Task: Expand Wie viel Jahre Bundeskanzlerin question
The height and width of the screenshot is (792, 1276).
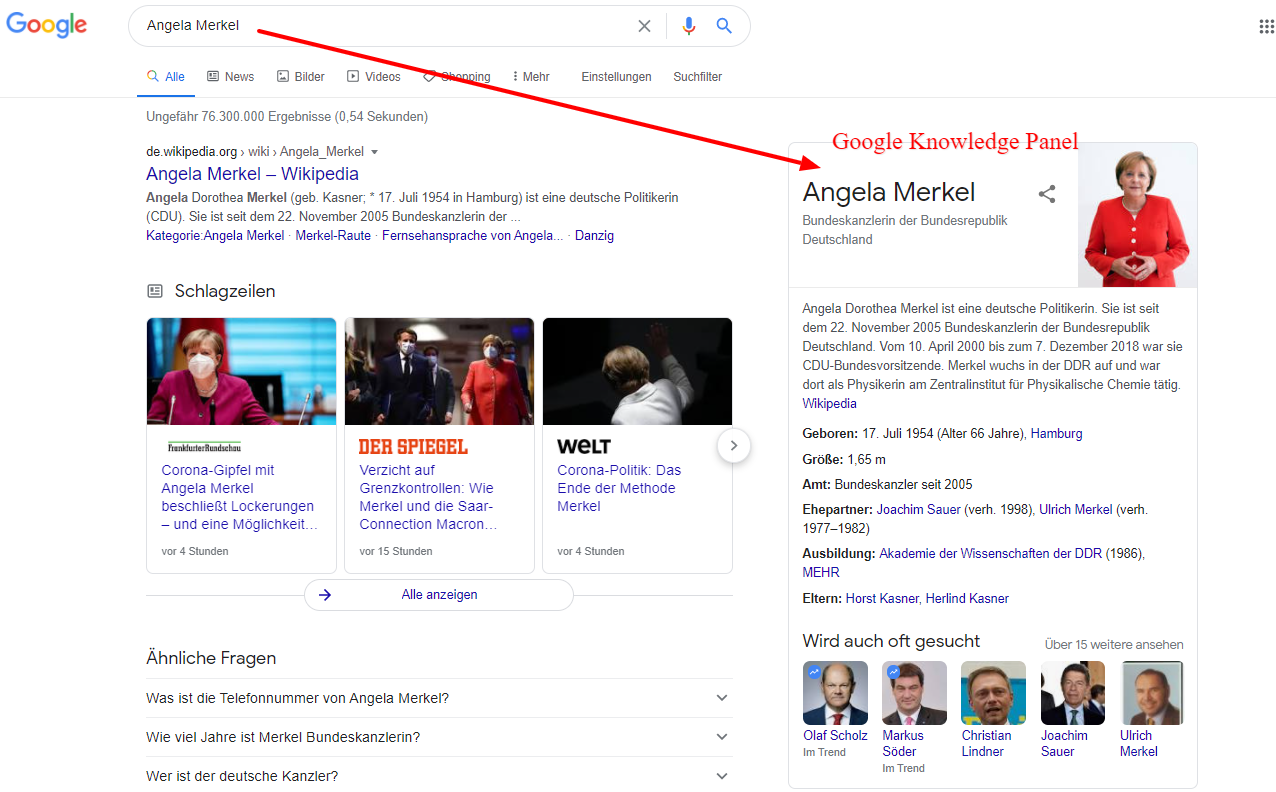Action: click(x=439, y=737)
